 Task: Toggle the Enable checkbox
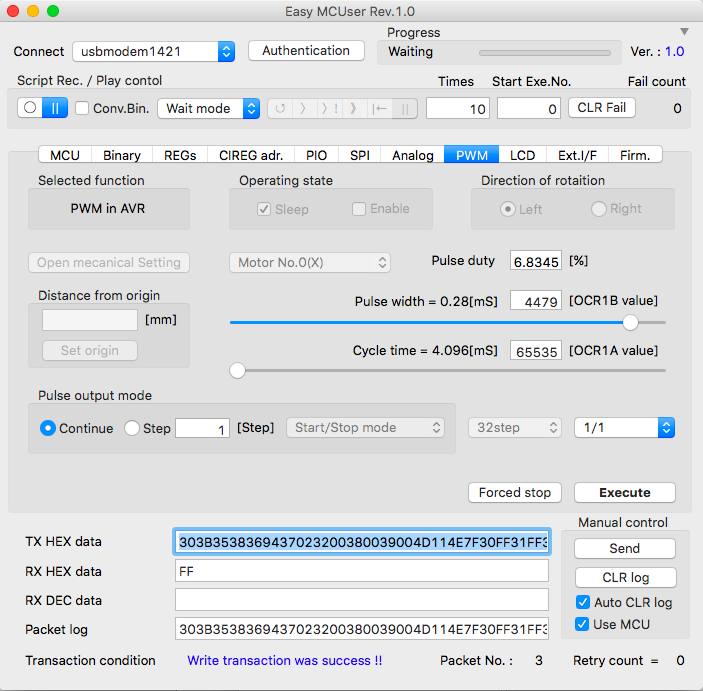tap(359, 209)
